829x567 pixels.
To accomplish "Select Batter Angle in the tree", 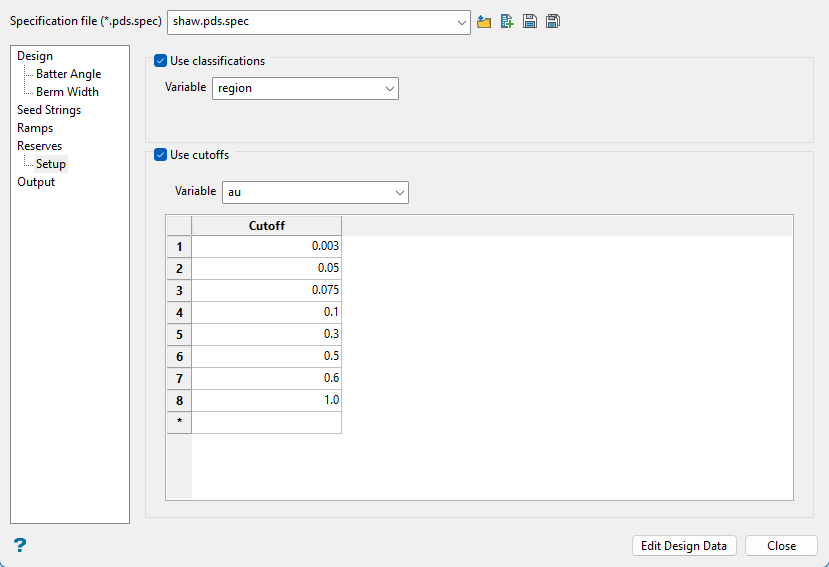I will pyautogui.click(x=68, y=74).
